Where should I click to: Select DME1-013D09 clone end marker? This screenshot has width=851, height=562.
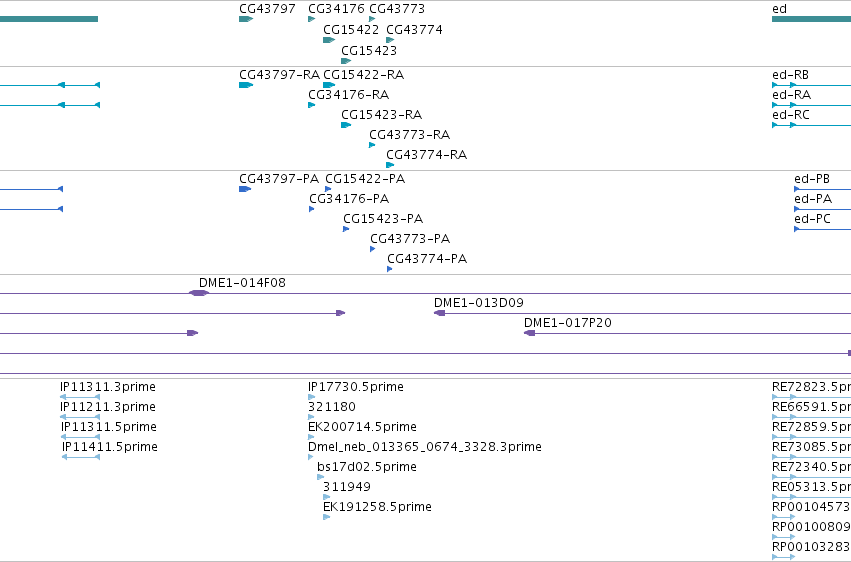[440, 313]
